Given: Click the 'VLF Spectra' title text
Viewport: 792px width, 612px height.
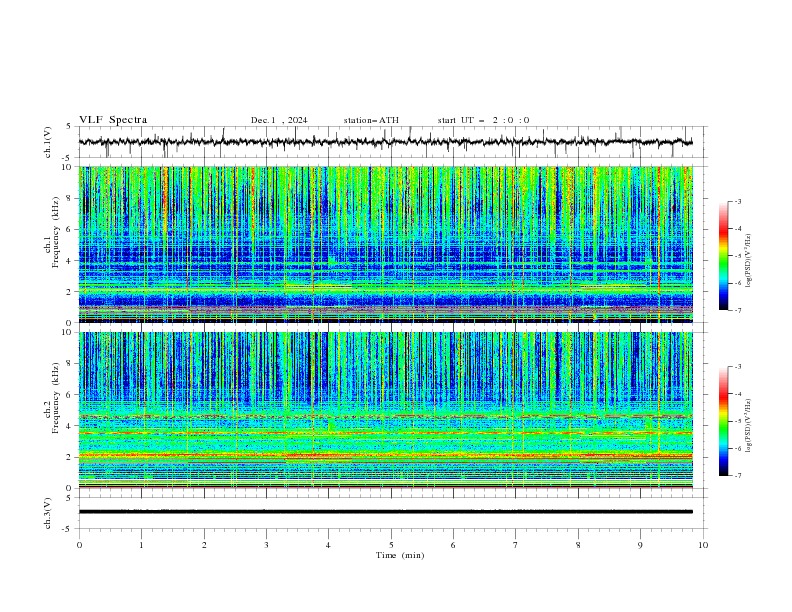Looking at the screenshot, I should [x=113, y=120].
